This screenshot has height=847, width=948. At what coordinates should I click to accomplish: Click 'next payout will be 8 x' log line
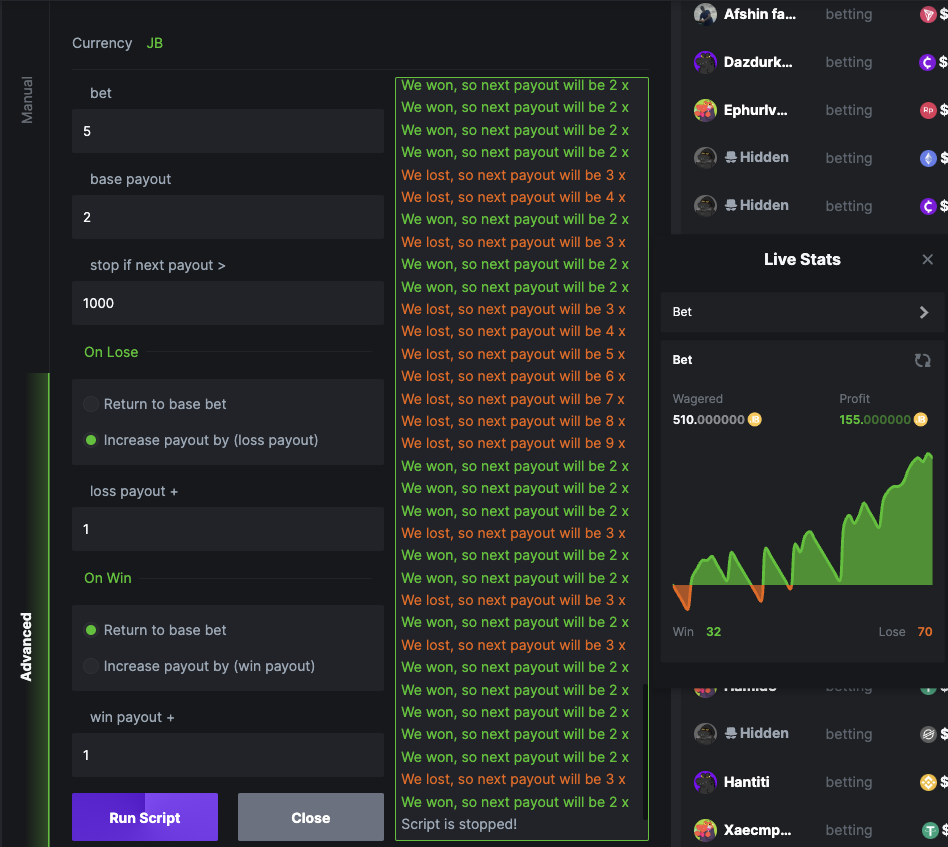tap(513, 421)
